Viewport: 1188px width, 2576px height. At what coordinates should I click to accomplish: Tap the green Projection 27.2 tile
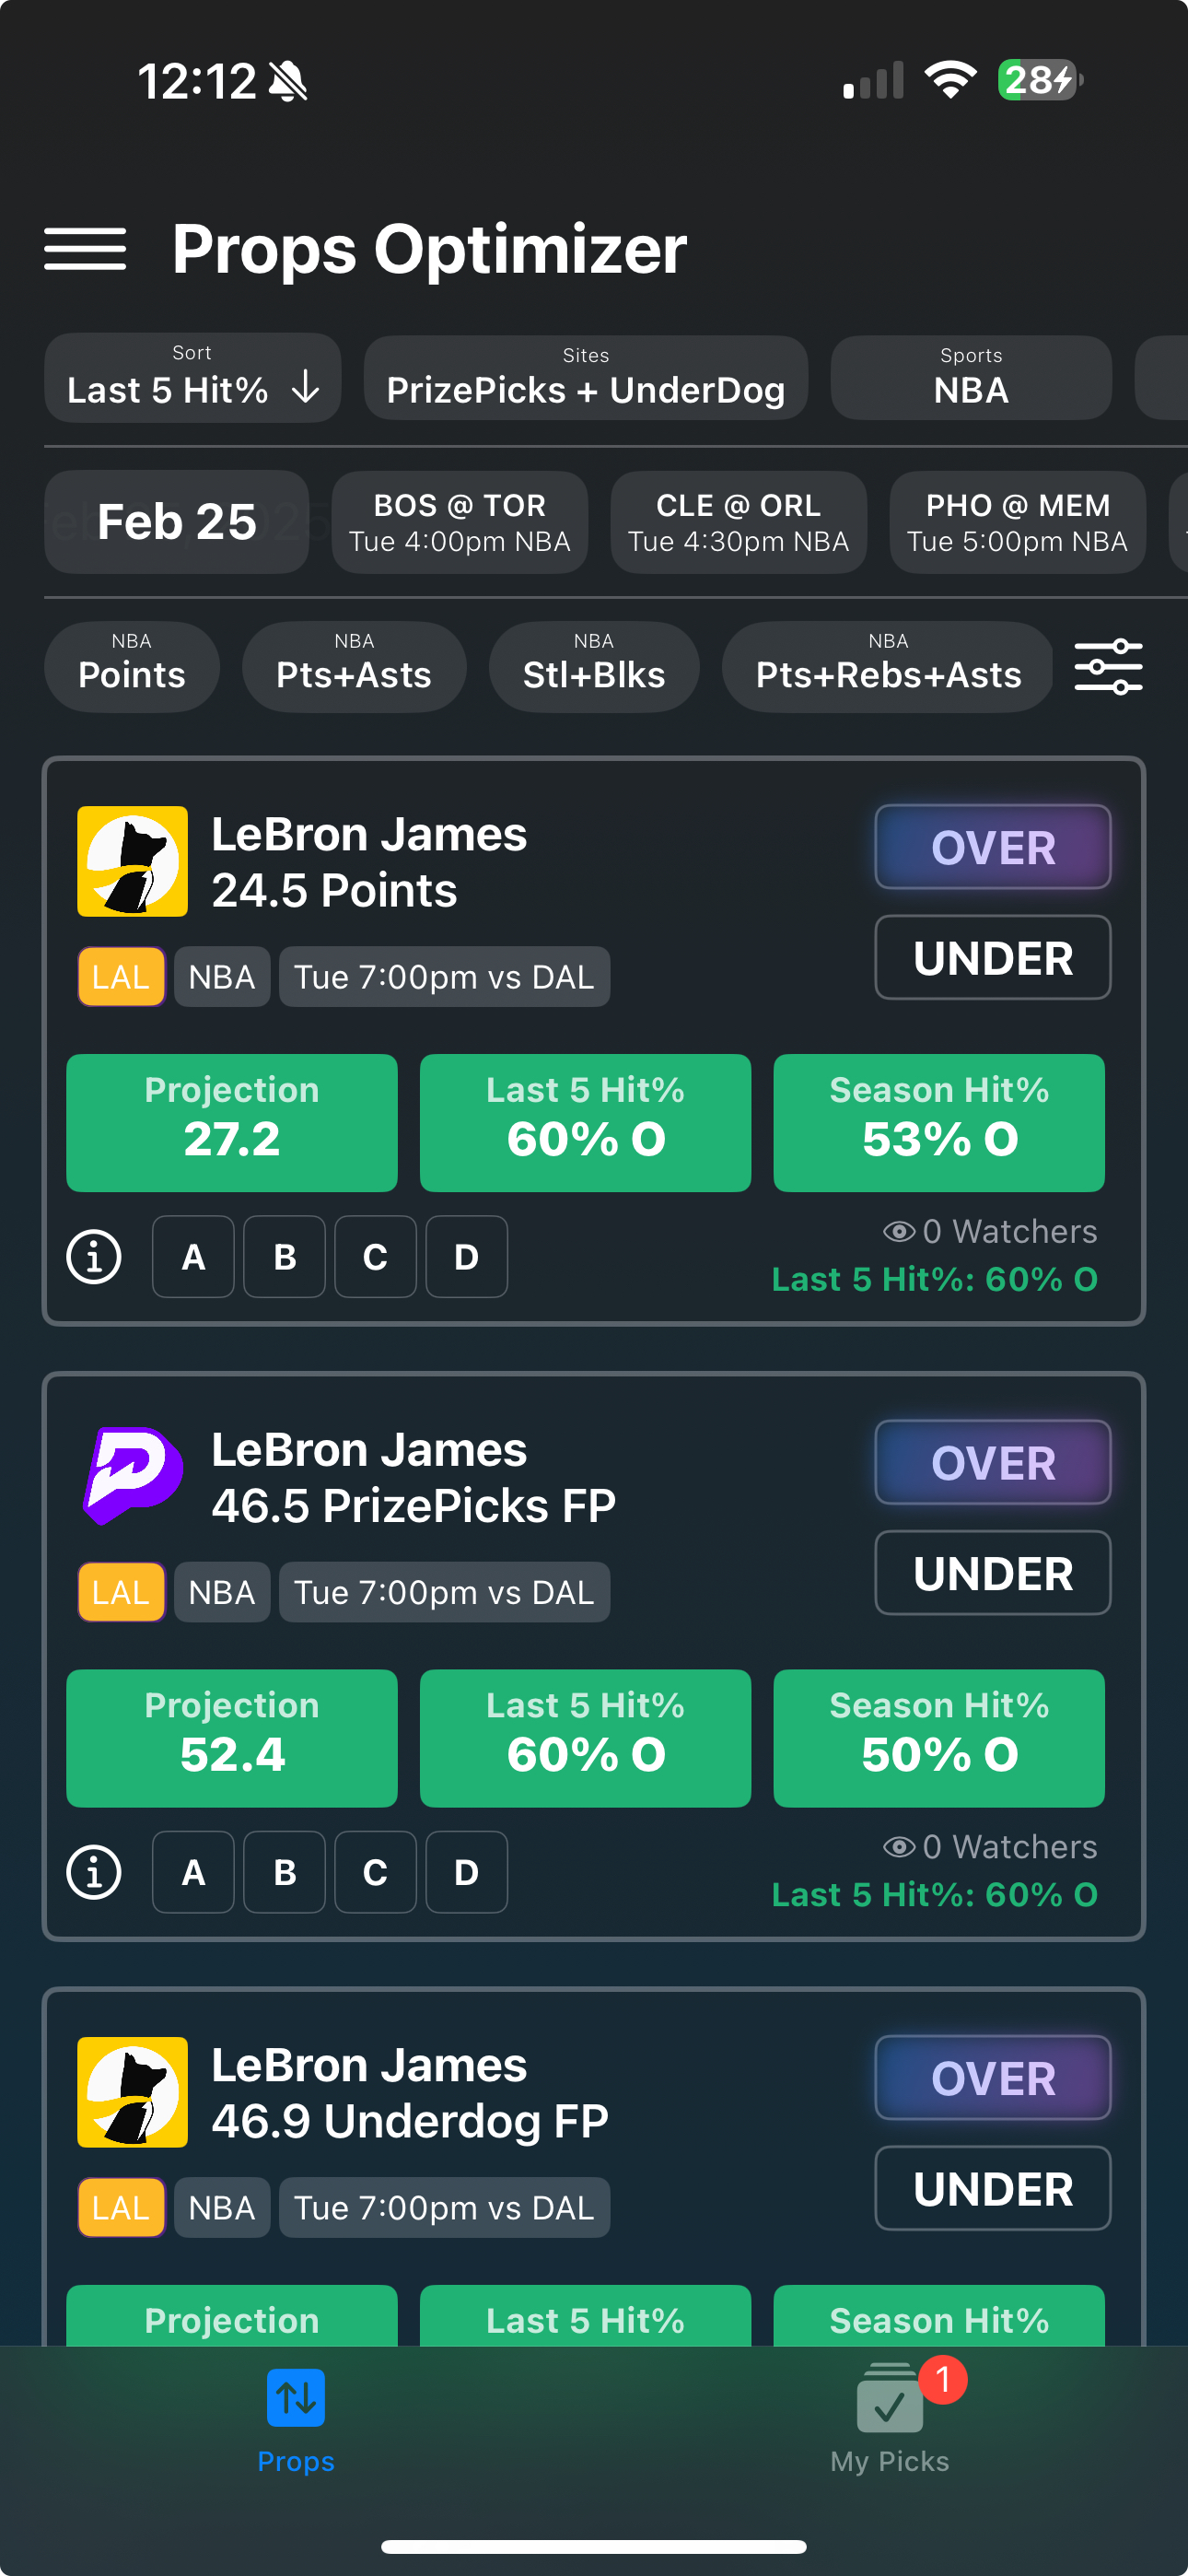click(232, 1122)
